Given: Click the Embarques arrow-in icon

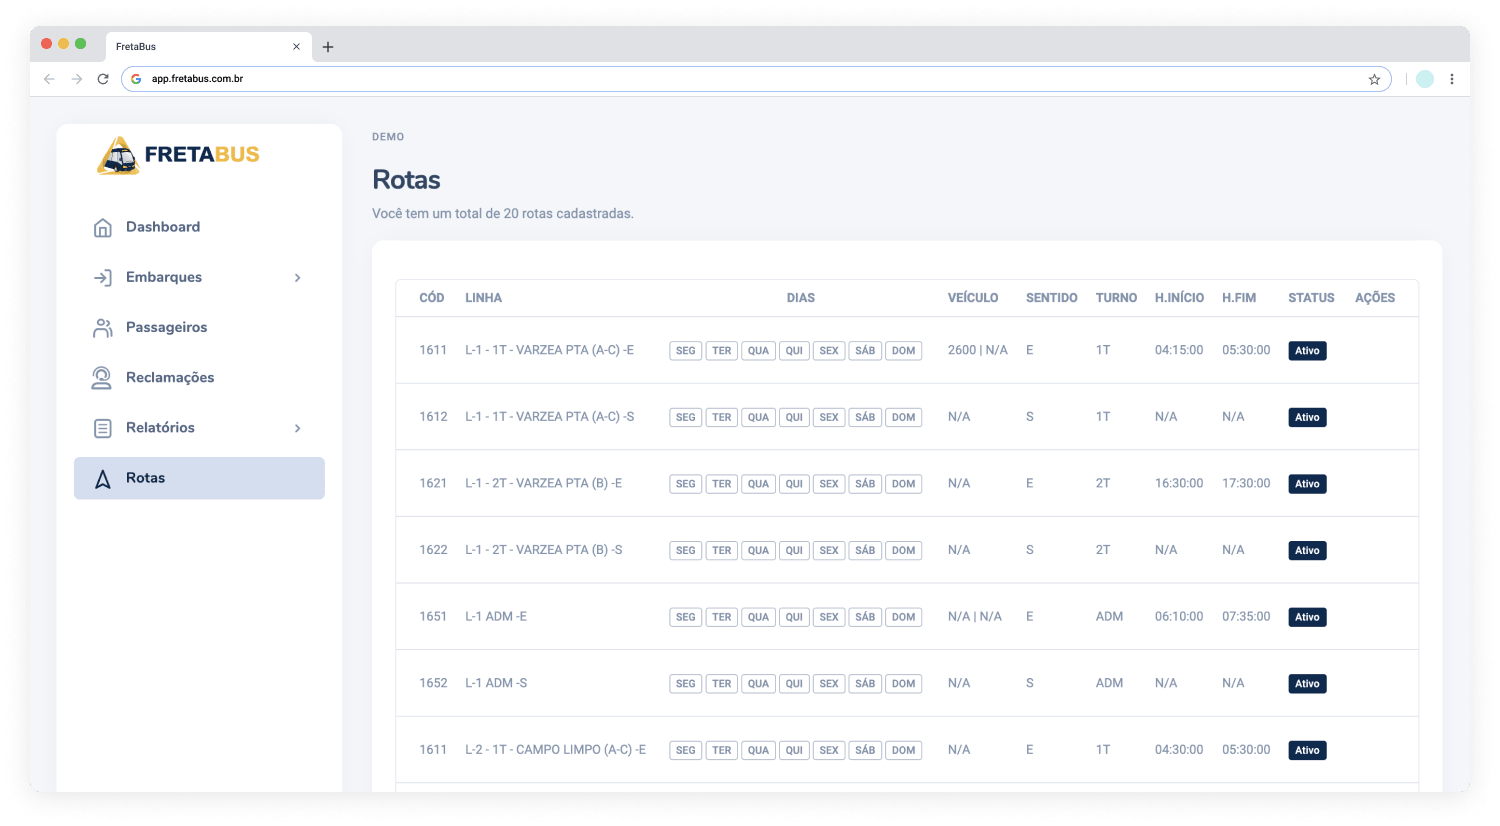Looking at the screenshot, I should [x=102, y=278].
